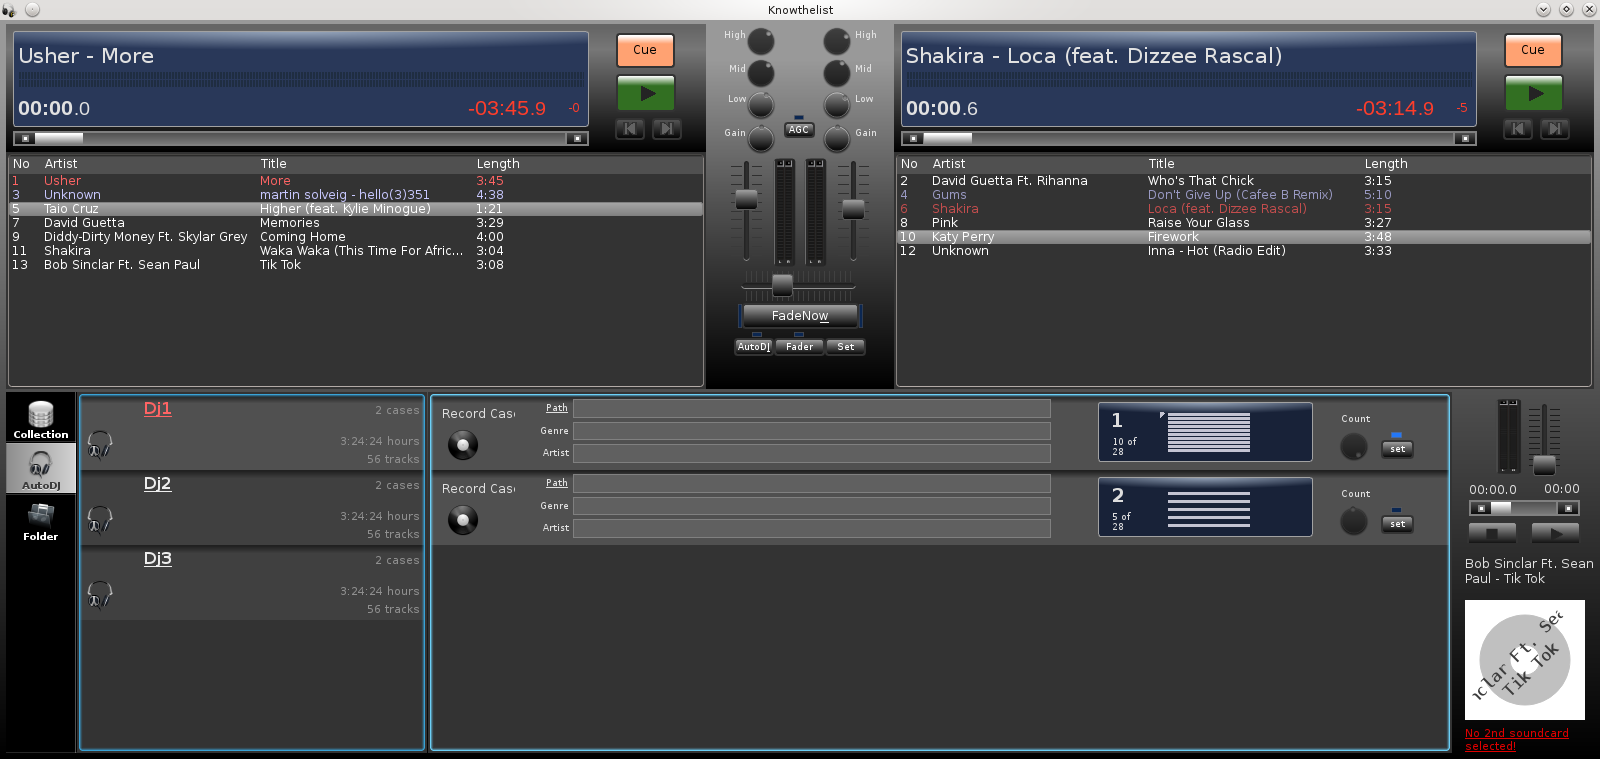Open the Folder view in sidebar

coord(41,520)
